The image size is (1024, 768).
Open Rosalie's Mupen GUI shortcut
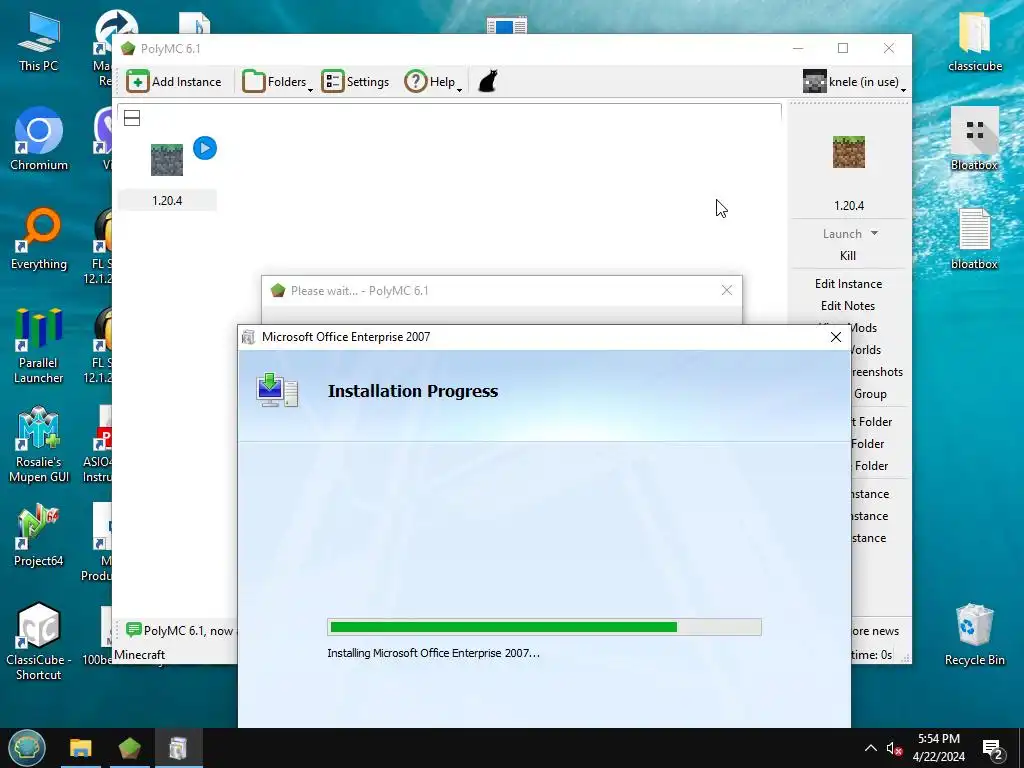pos(39,445)
